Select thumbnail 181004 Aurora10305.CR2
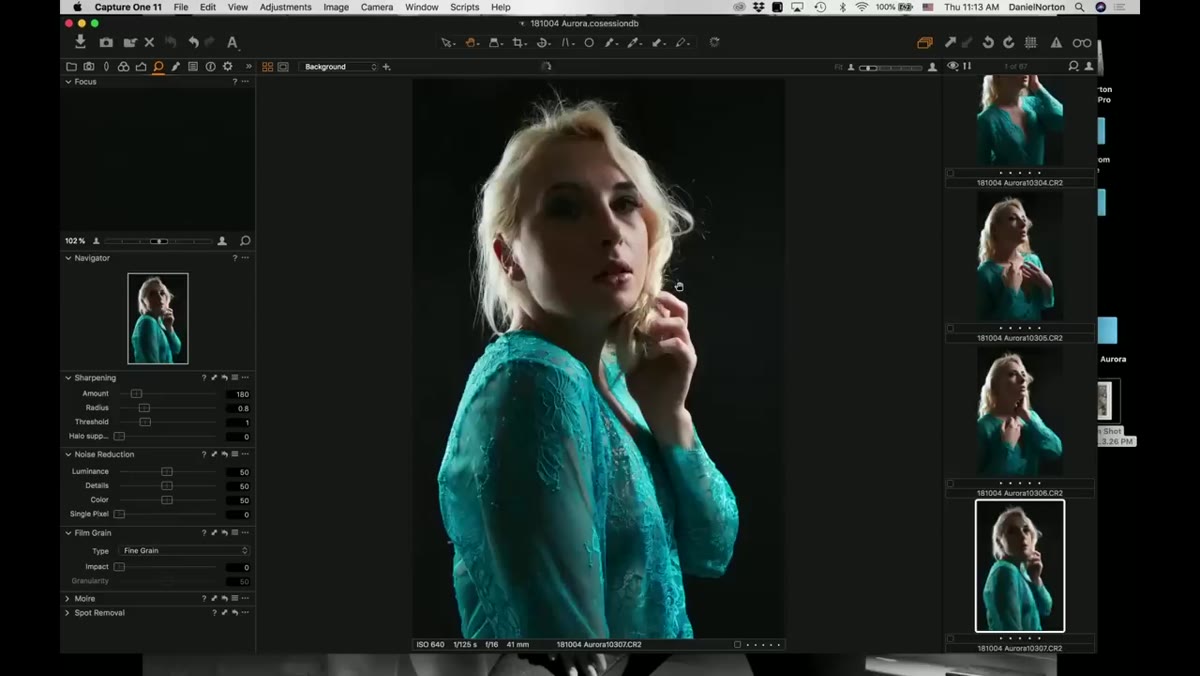This screenshot has width=1200, height=676. coord(1020,256)
